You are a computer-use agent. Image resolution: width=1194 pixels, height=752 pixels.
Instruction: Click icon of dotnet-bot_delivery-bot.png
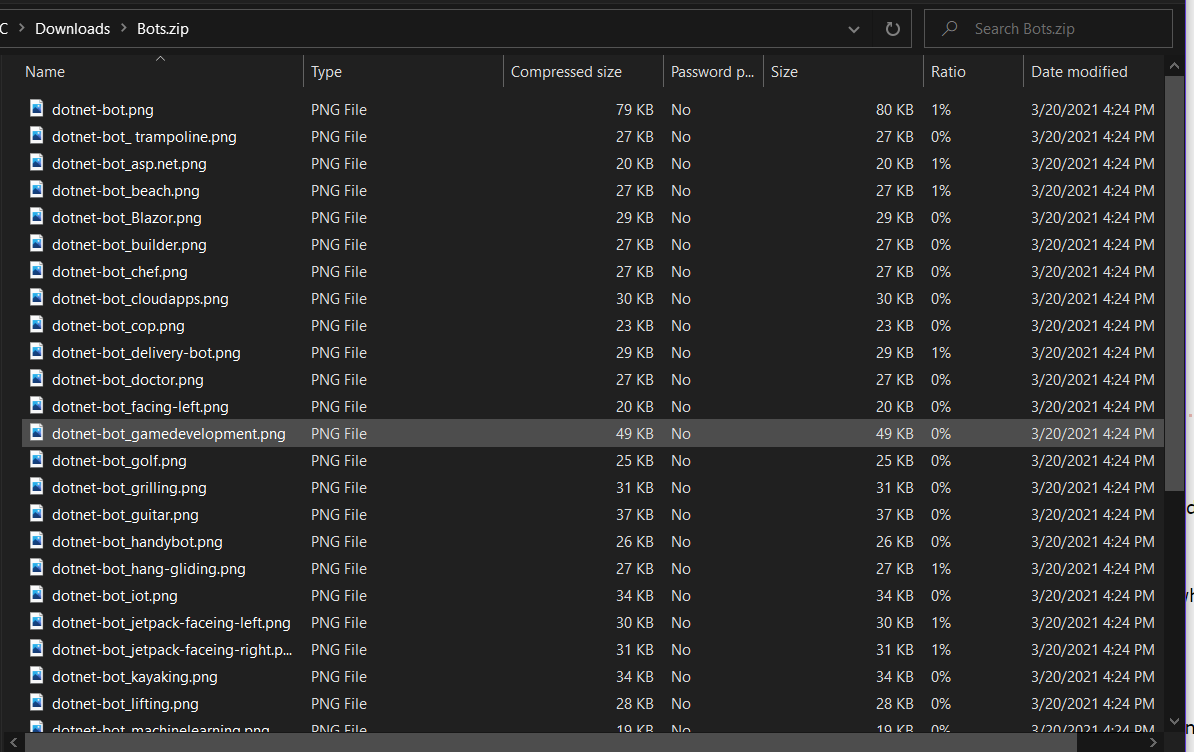click(x=37, y=352)
